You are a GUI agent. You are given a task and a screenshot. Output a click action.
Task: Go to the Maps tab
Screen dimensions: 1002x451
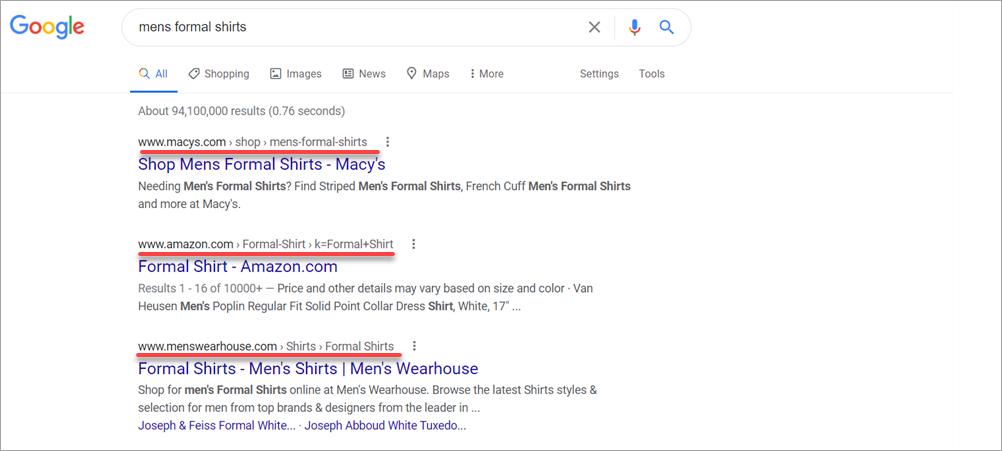(x=428, y=74)
